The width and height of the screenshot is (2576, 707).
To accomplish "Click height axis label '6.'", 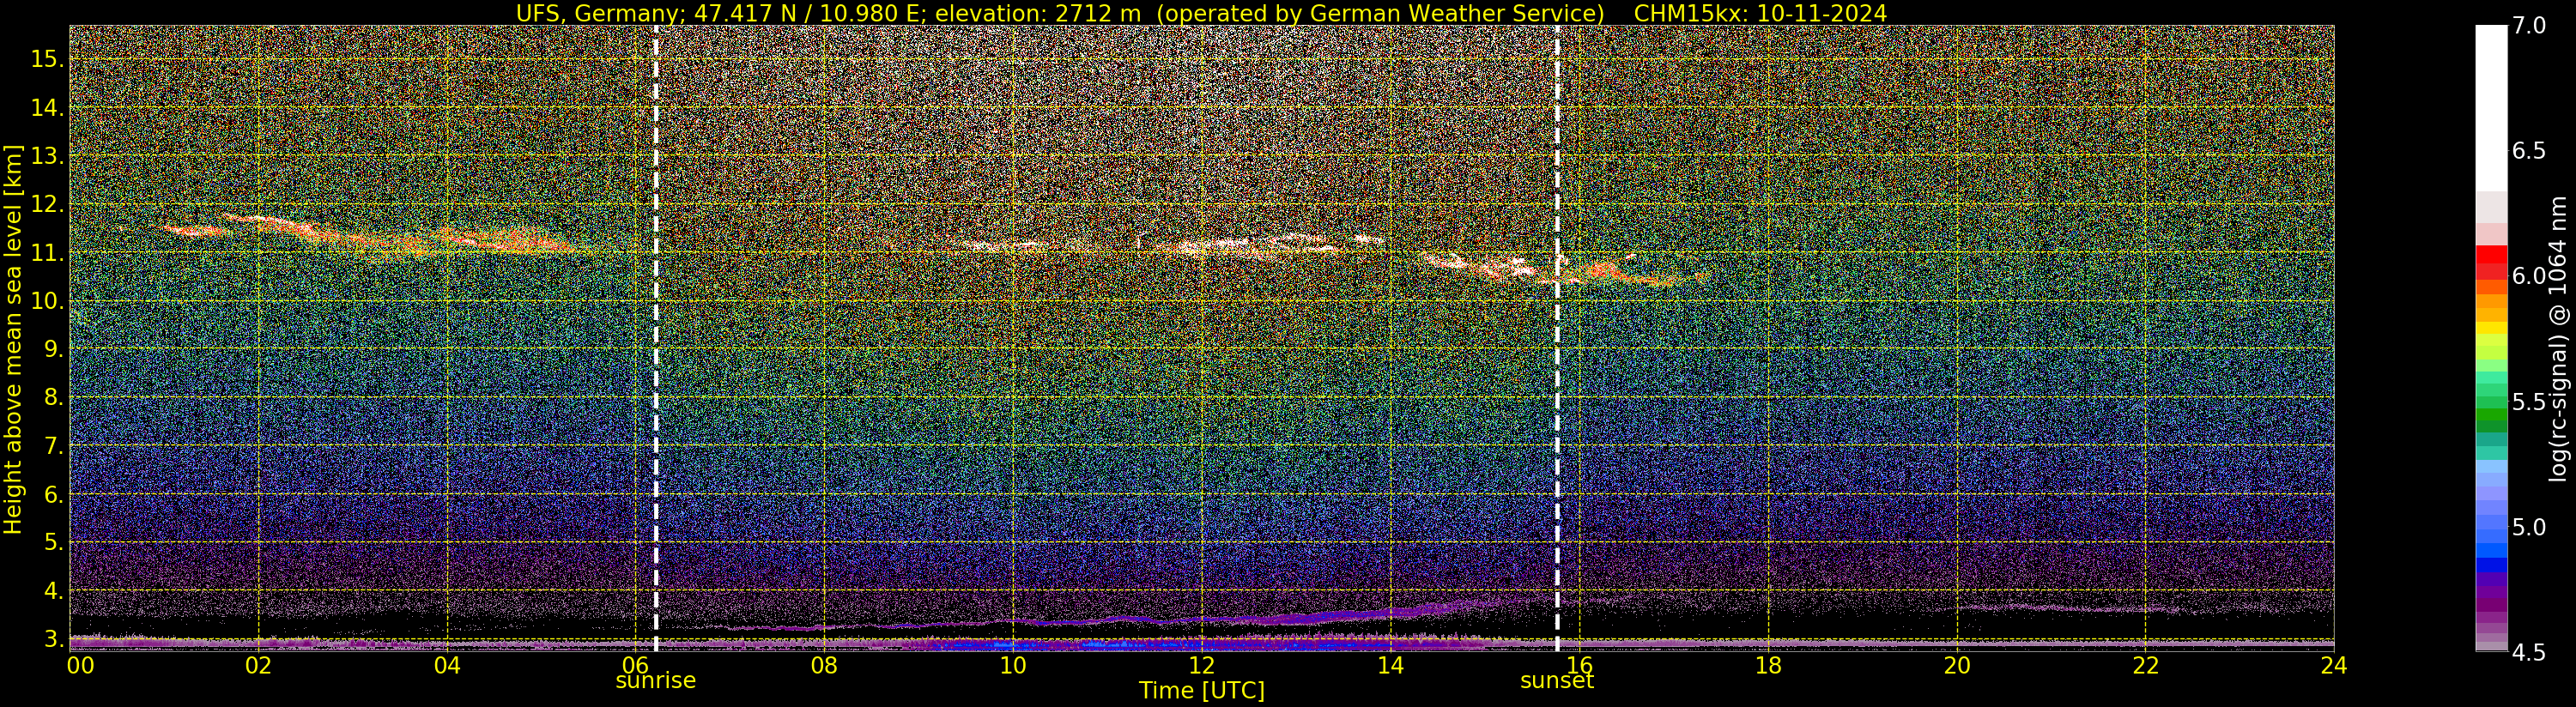I will [53, 494].
